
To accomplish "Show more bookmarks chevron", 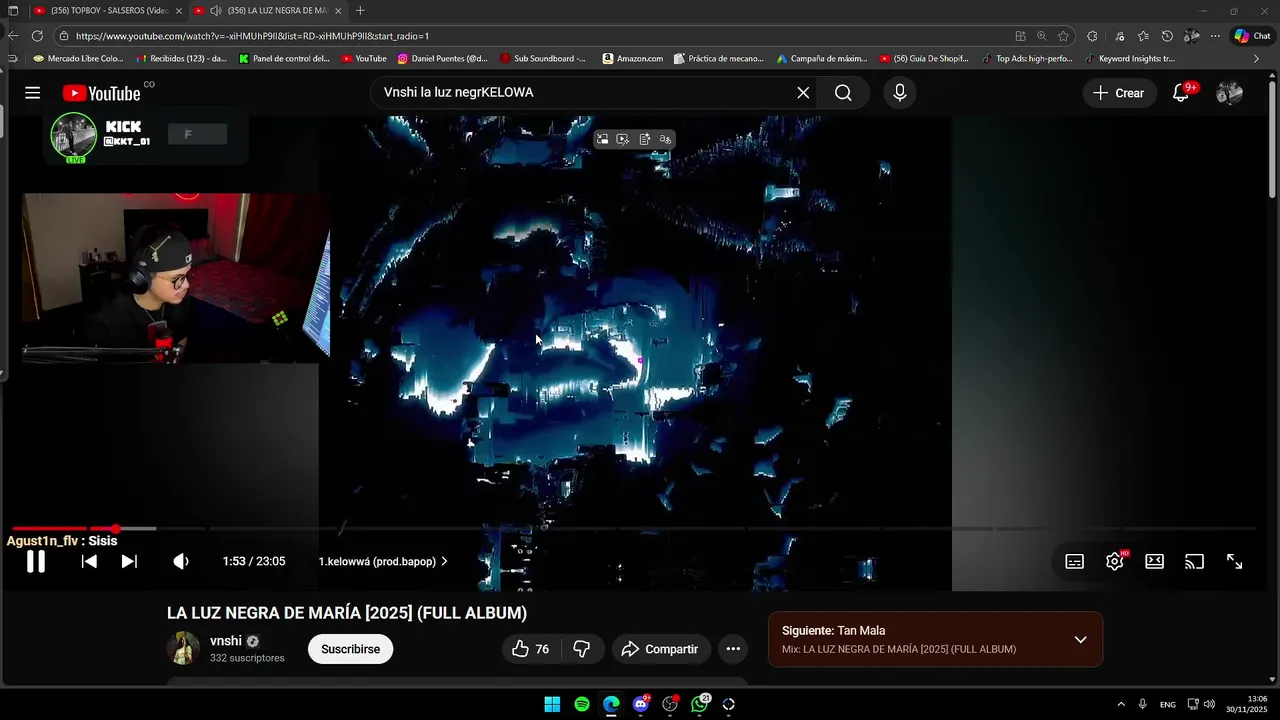I will click(x=1256, y=59).
